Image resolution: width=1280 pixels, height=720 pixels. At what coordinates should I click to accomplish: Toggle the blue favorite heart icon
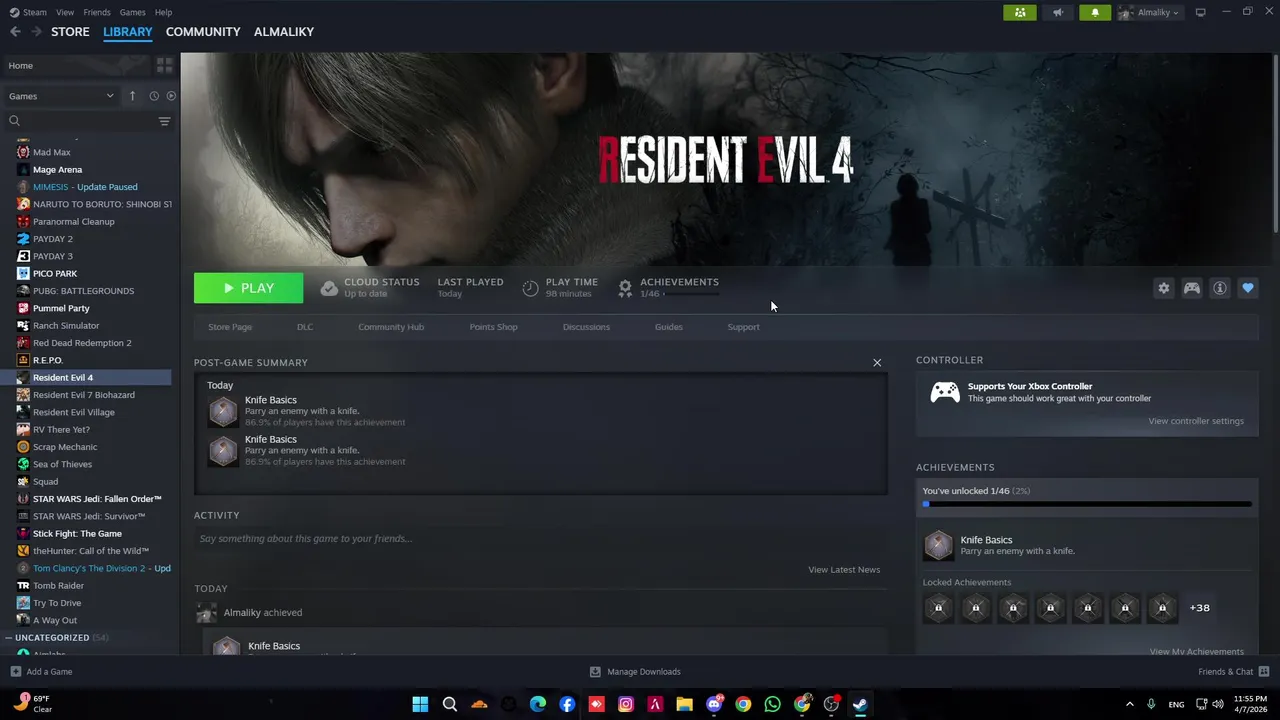[x=1248, y=288]
